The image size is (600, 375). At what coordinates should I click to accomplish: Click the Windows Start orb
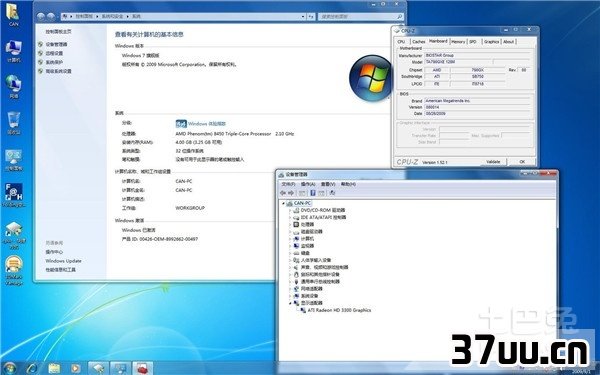[x=9, y=368]
